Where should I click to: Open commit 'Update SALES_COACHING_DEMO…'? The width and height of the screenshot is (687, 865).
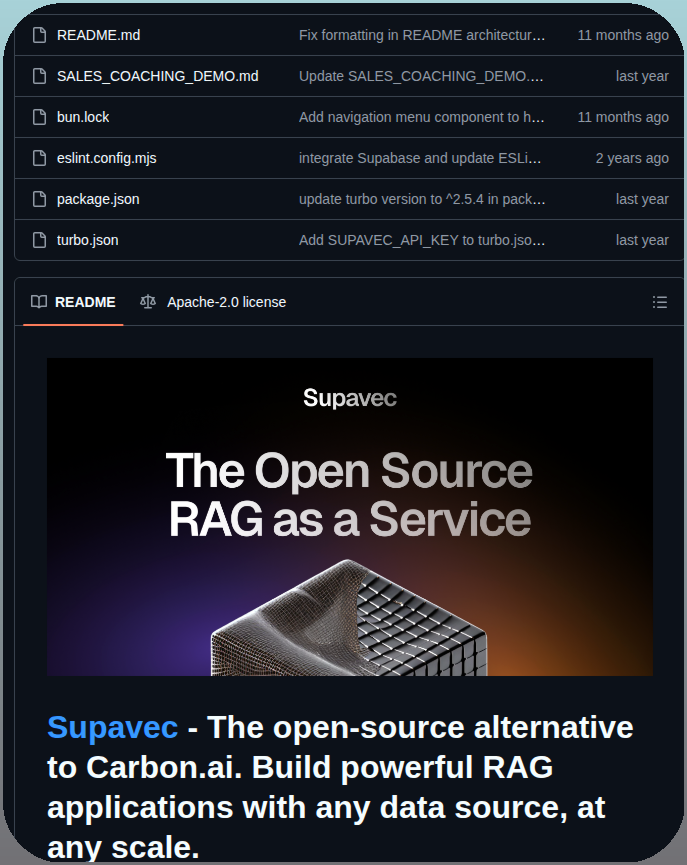point(421,76)
